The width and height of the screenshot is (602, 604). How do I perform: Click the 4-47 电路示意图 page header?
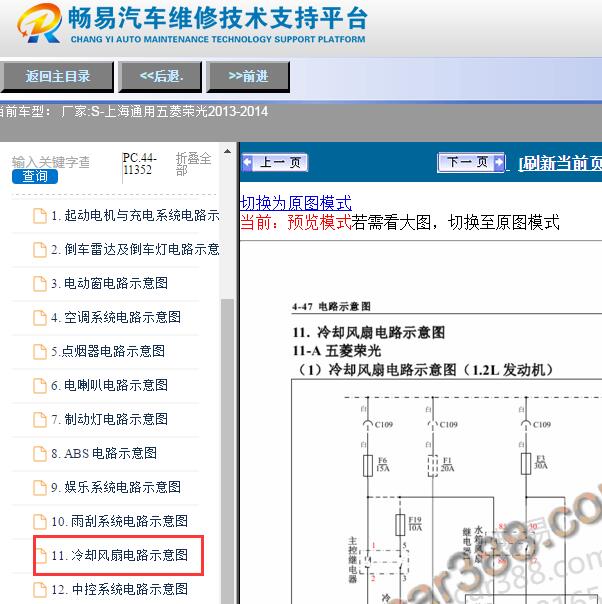pyautogui.click(x=331, y=307)
